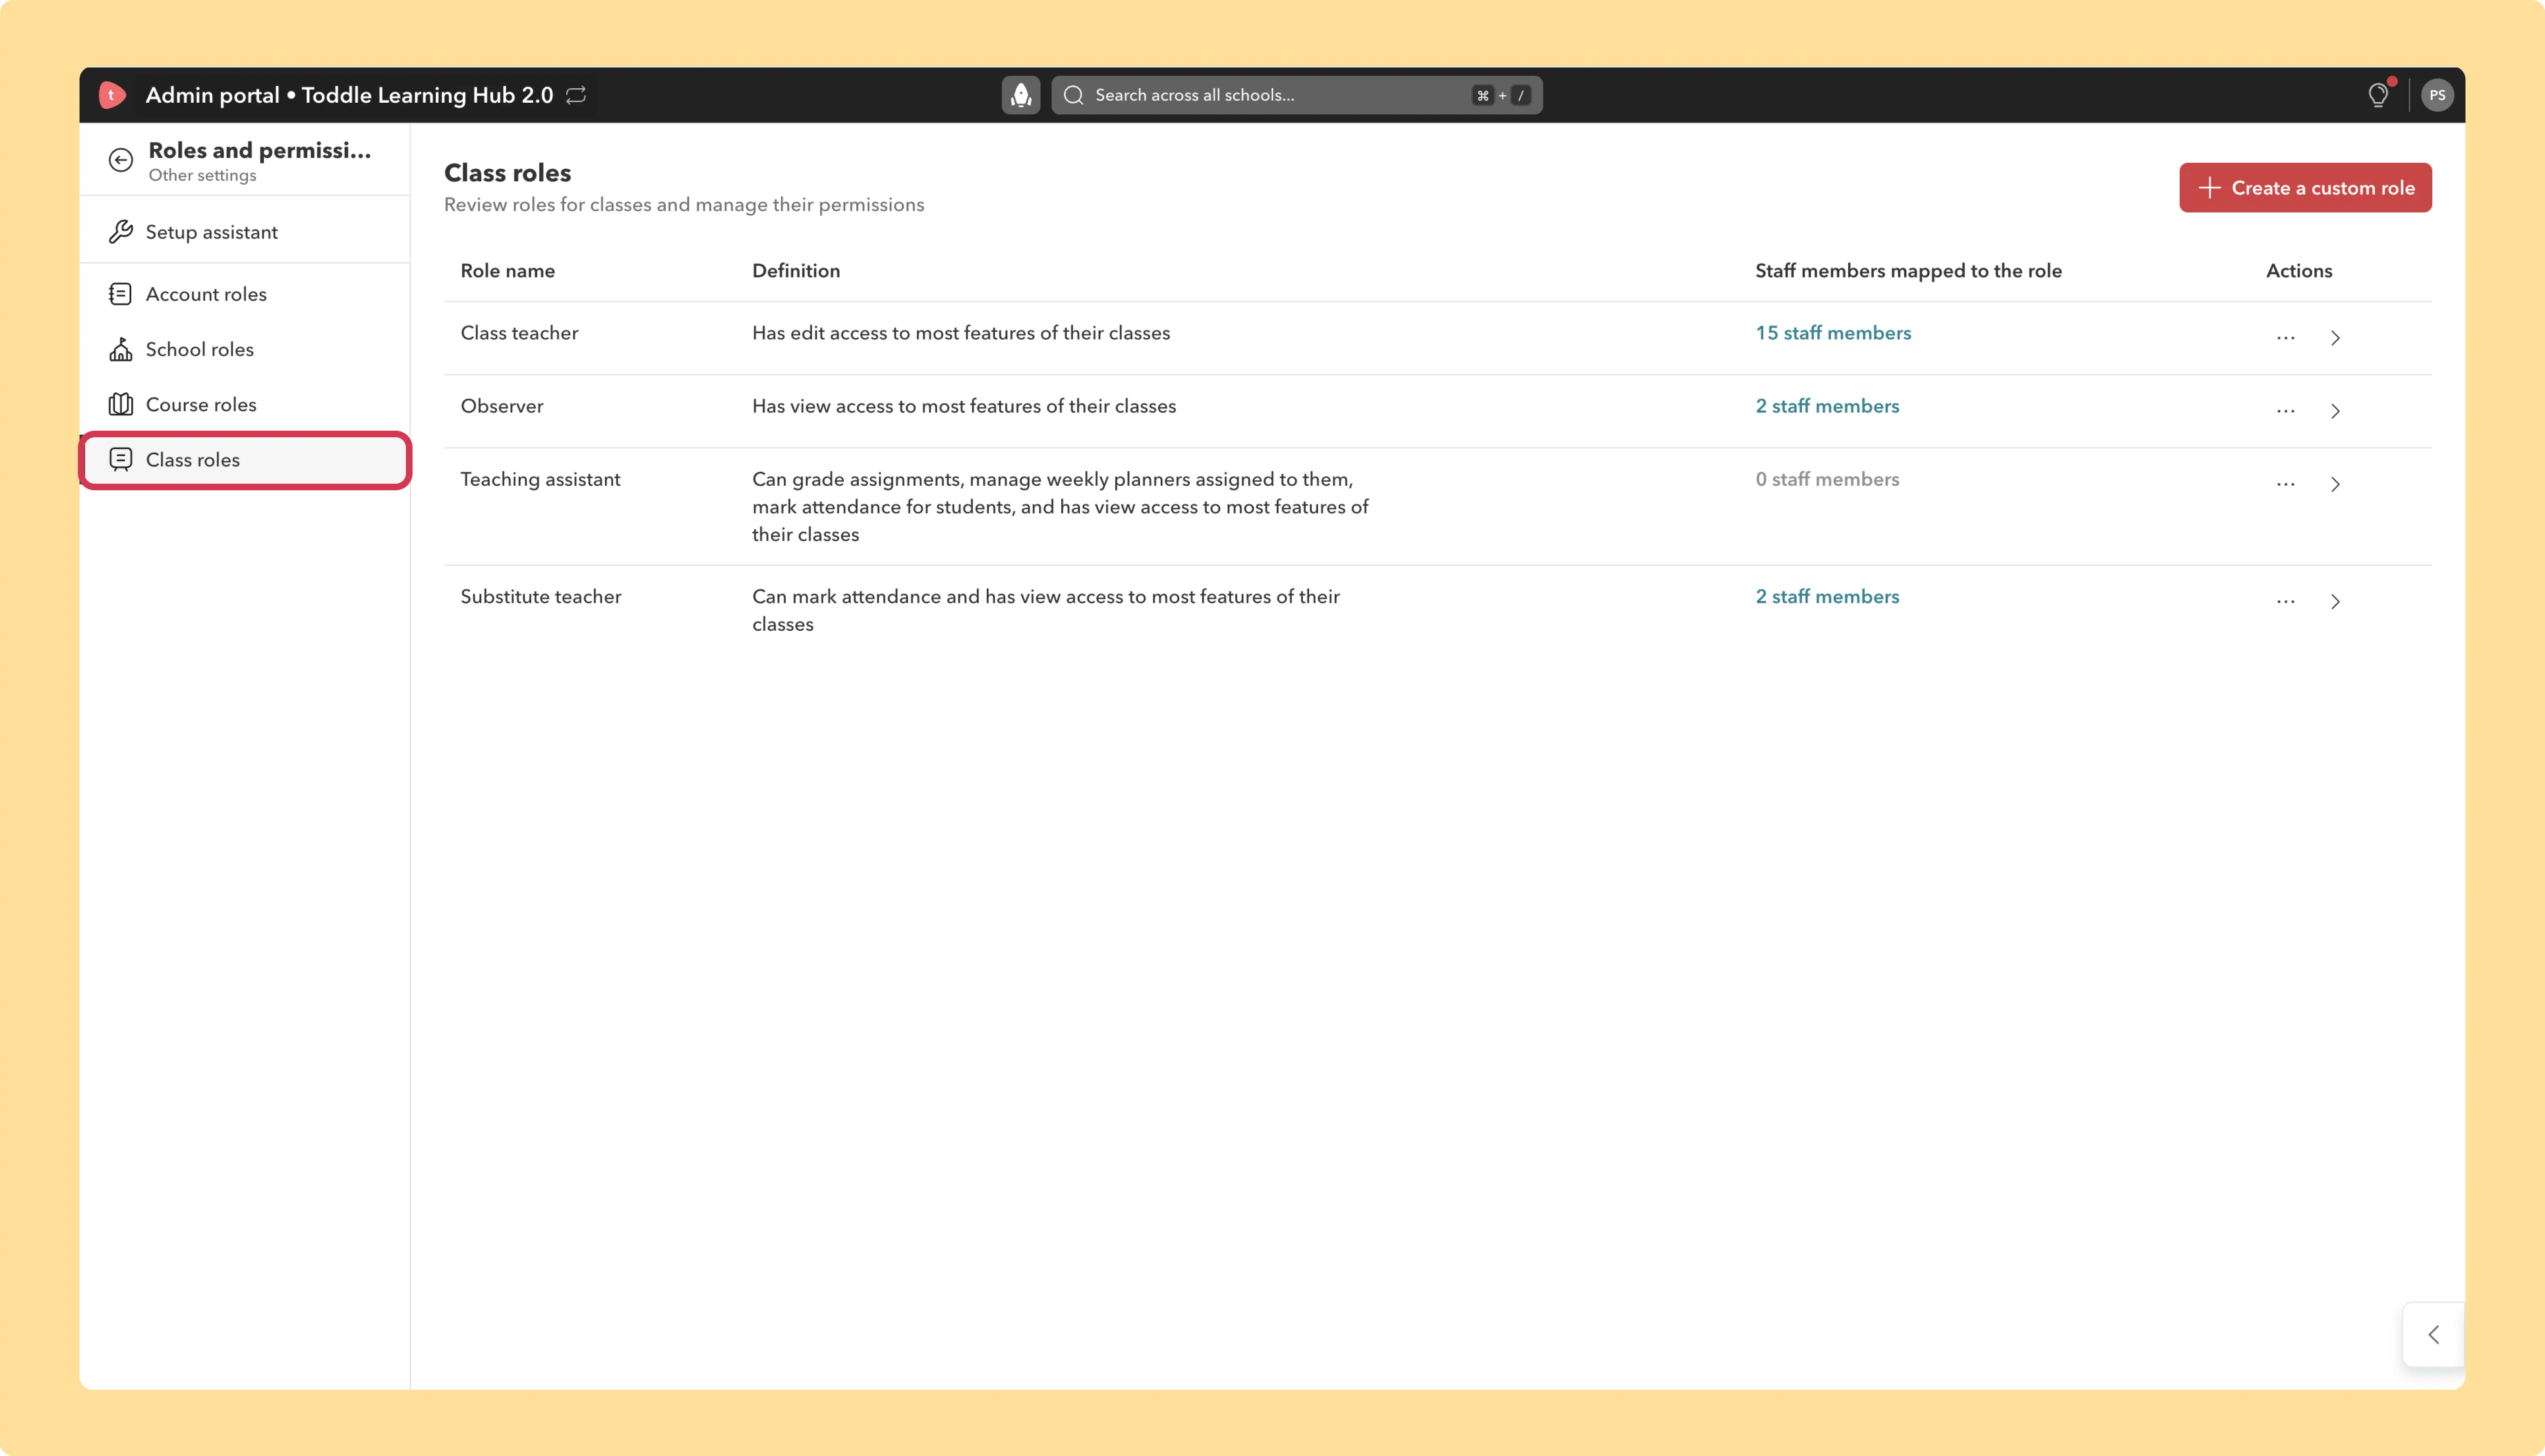Image resolution: width=2545 pixels, height=1456 pixels.
Task: Click the Class roles page heading
Action: (507, 173)
